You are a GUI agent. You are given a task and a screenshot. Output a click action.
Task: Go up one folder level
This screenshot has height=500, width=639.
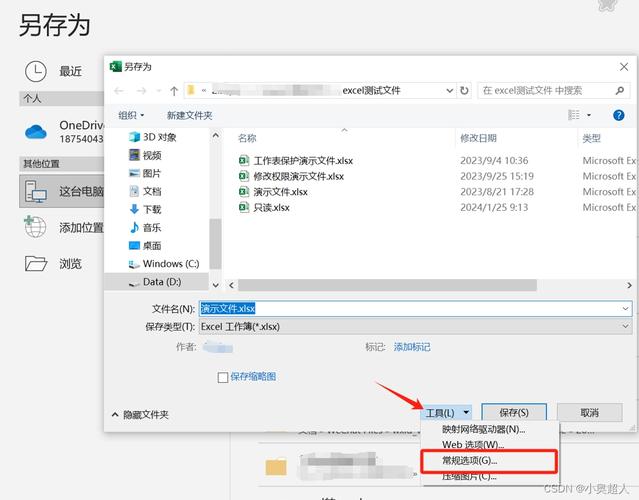174,90
